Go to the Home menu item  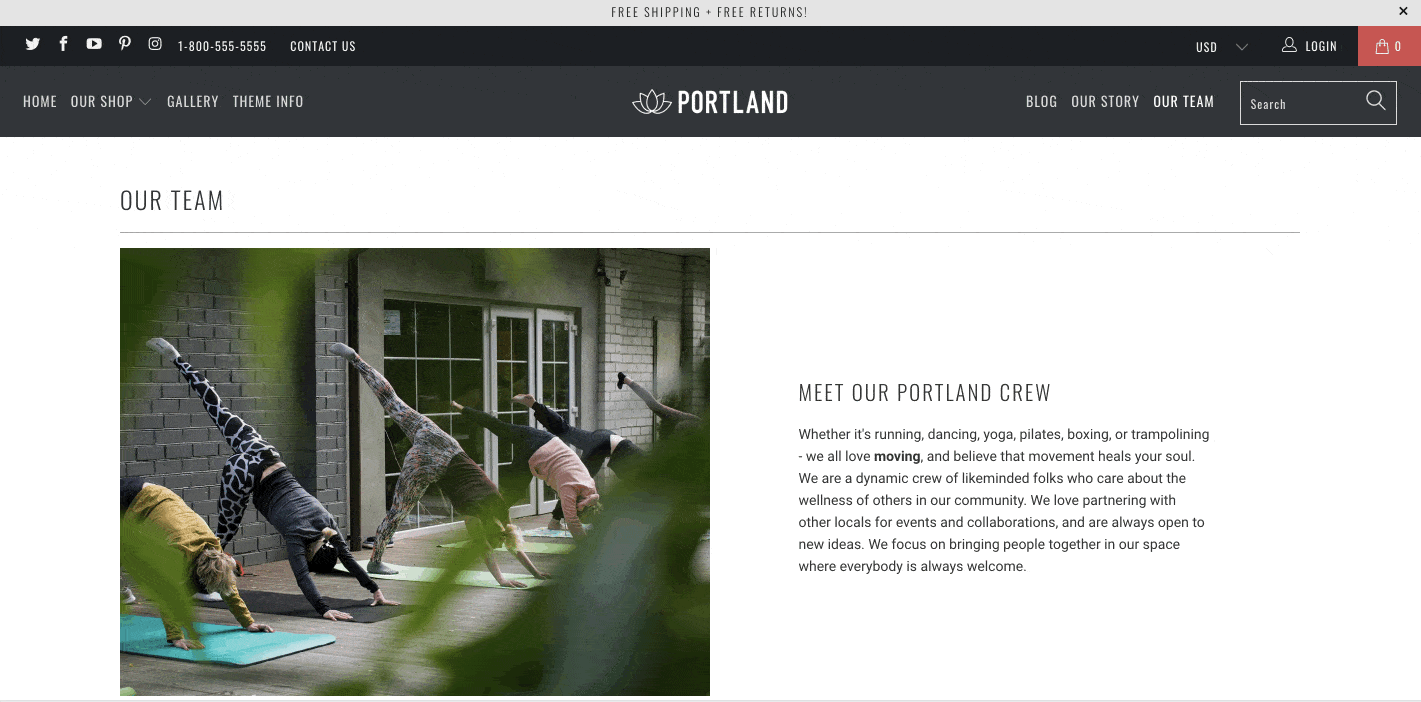coord(40,101)
